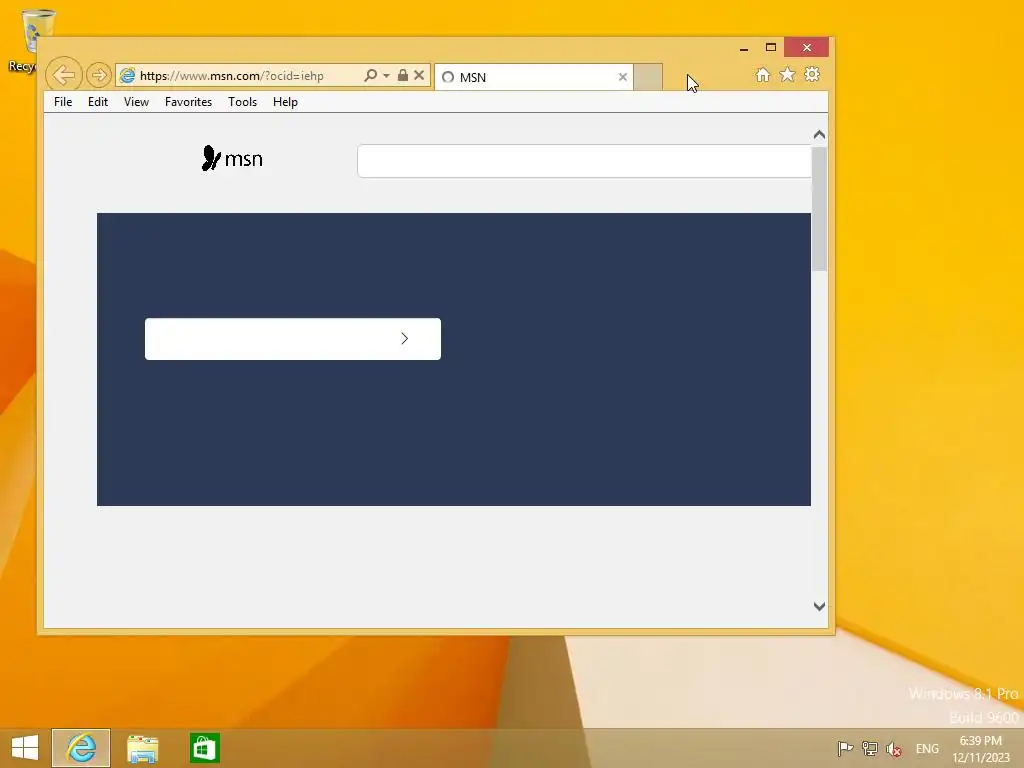Open the Favorites menu

coord(188,102)
